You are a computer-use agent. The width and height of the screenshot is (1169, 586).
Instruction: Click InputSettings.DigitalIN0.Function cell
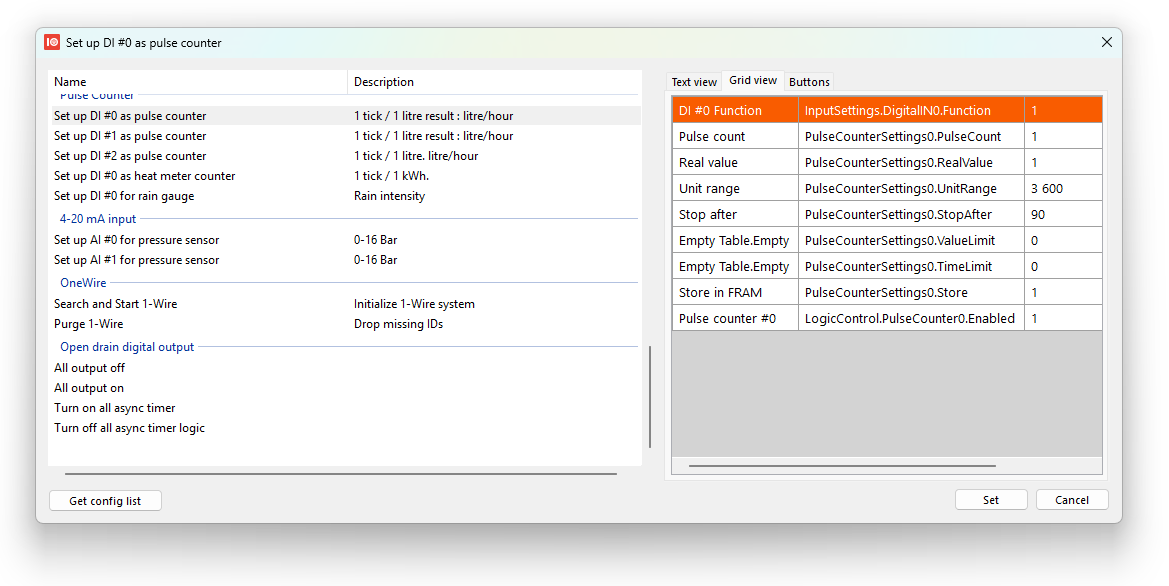pos(911,110)
